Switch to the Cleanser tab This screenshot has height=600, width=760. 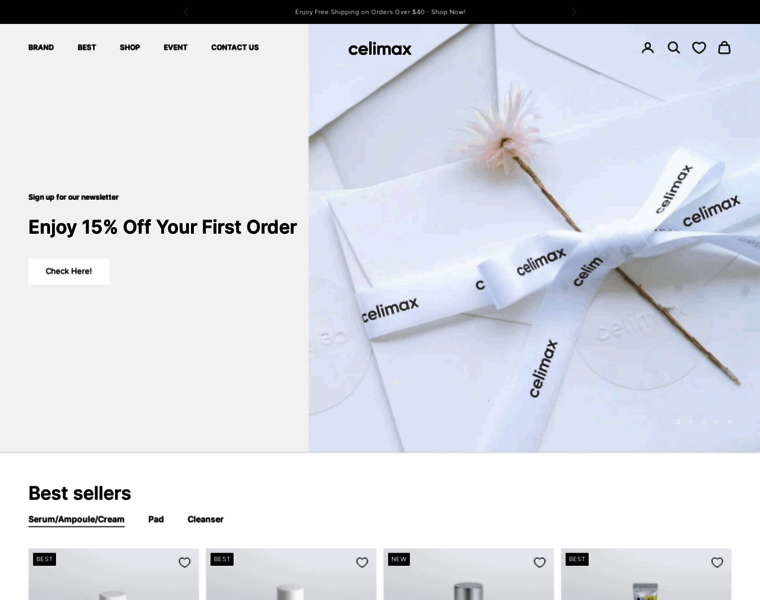(206, 519)
